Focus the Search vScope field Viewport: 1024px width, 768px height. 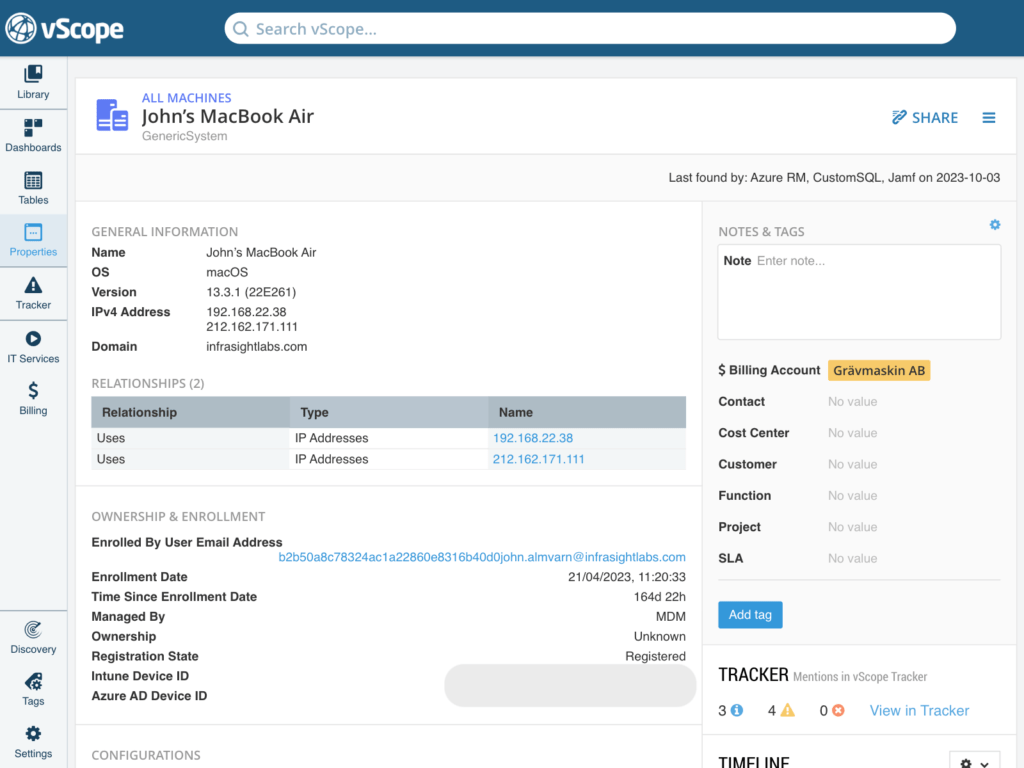590,29
